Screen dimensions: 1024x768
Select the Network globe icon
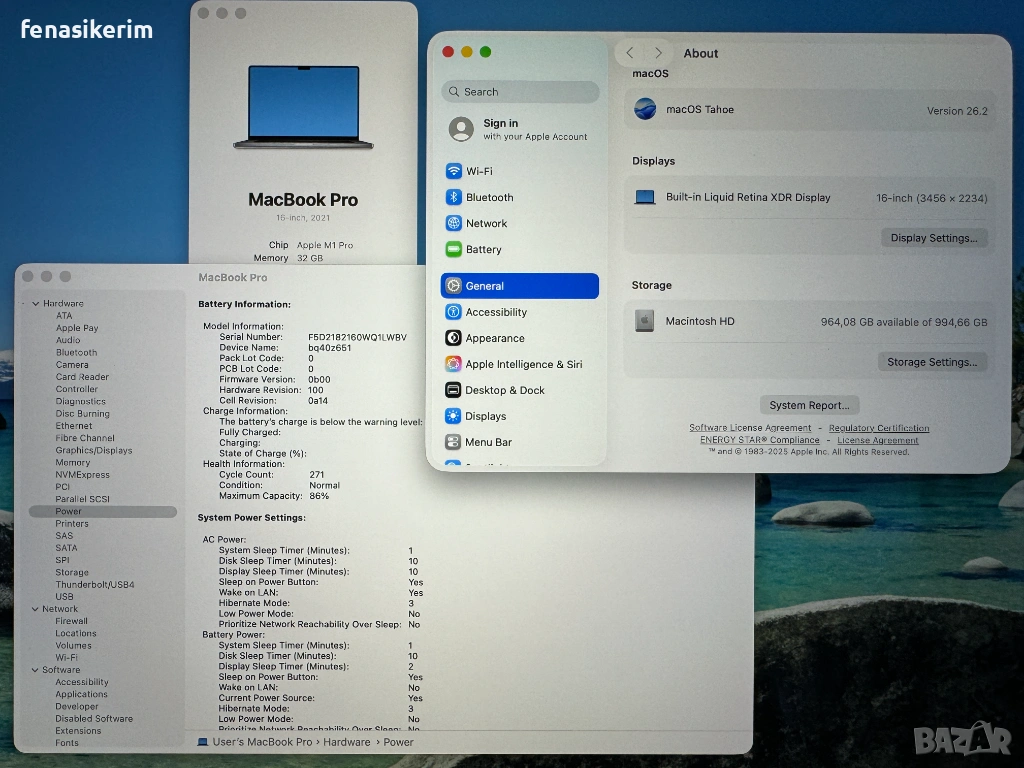point(454,223)
